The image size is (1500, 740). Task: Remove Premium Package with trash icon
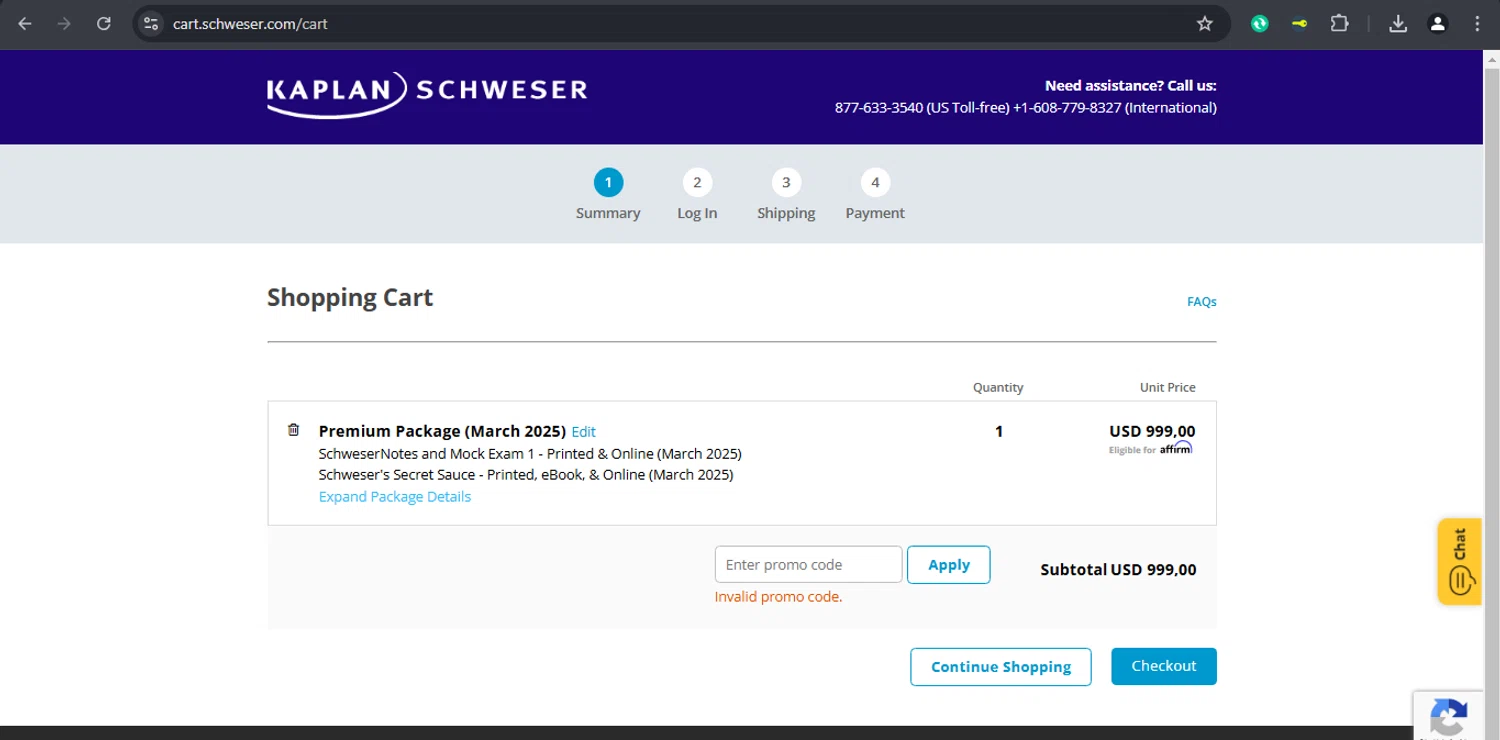click(x=293, y=430)
